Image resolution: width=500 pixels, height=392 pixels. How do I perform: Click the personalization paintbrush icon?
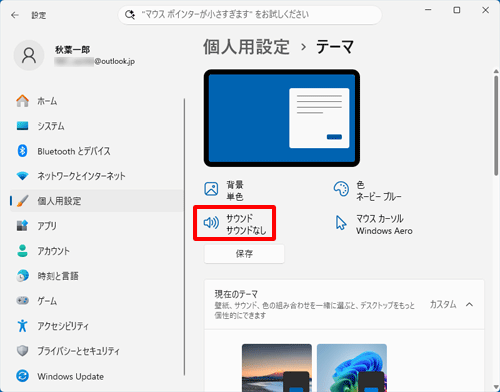(x=22, y=201)
